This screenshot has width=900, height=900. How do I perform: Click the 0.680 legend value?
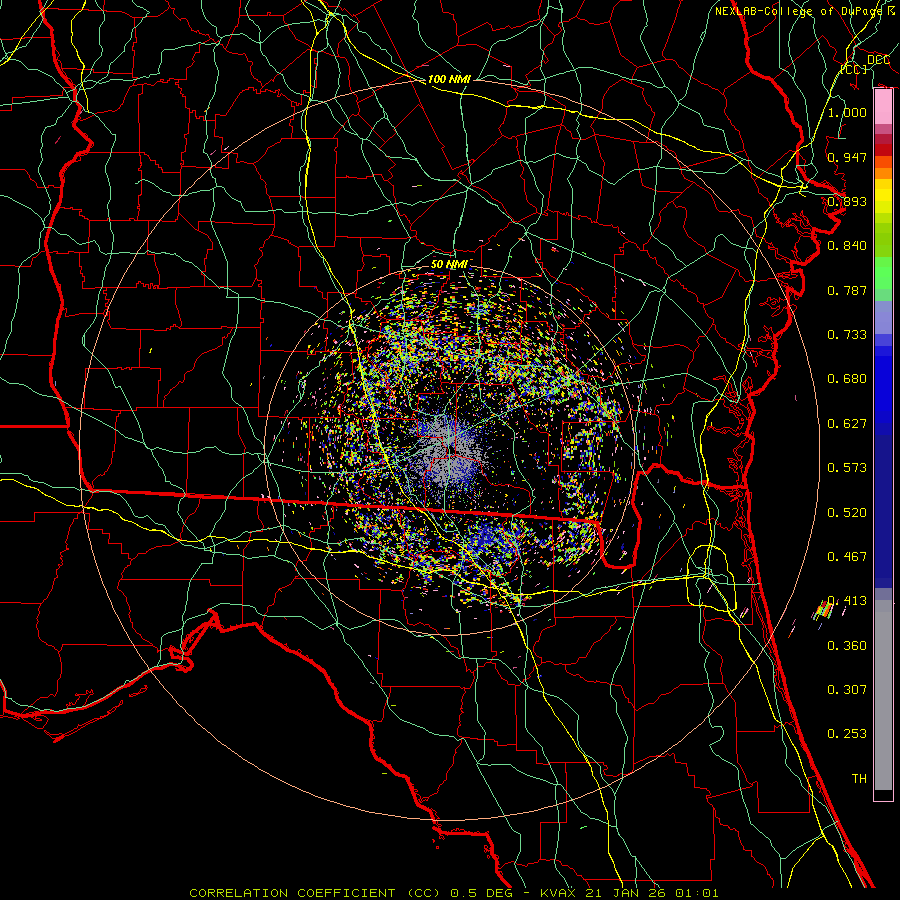pyautogui.click(x=847, y=379)
